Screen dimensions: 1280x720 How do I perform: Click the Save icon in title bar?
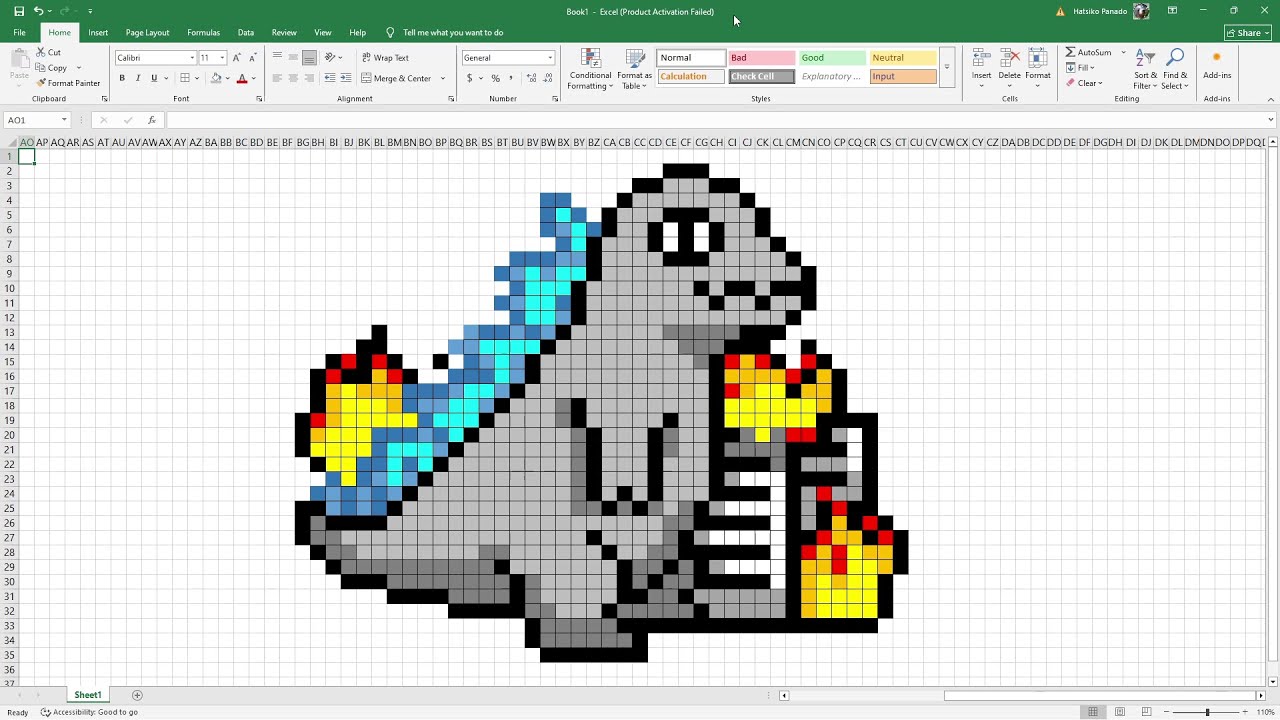coord(19,11)
